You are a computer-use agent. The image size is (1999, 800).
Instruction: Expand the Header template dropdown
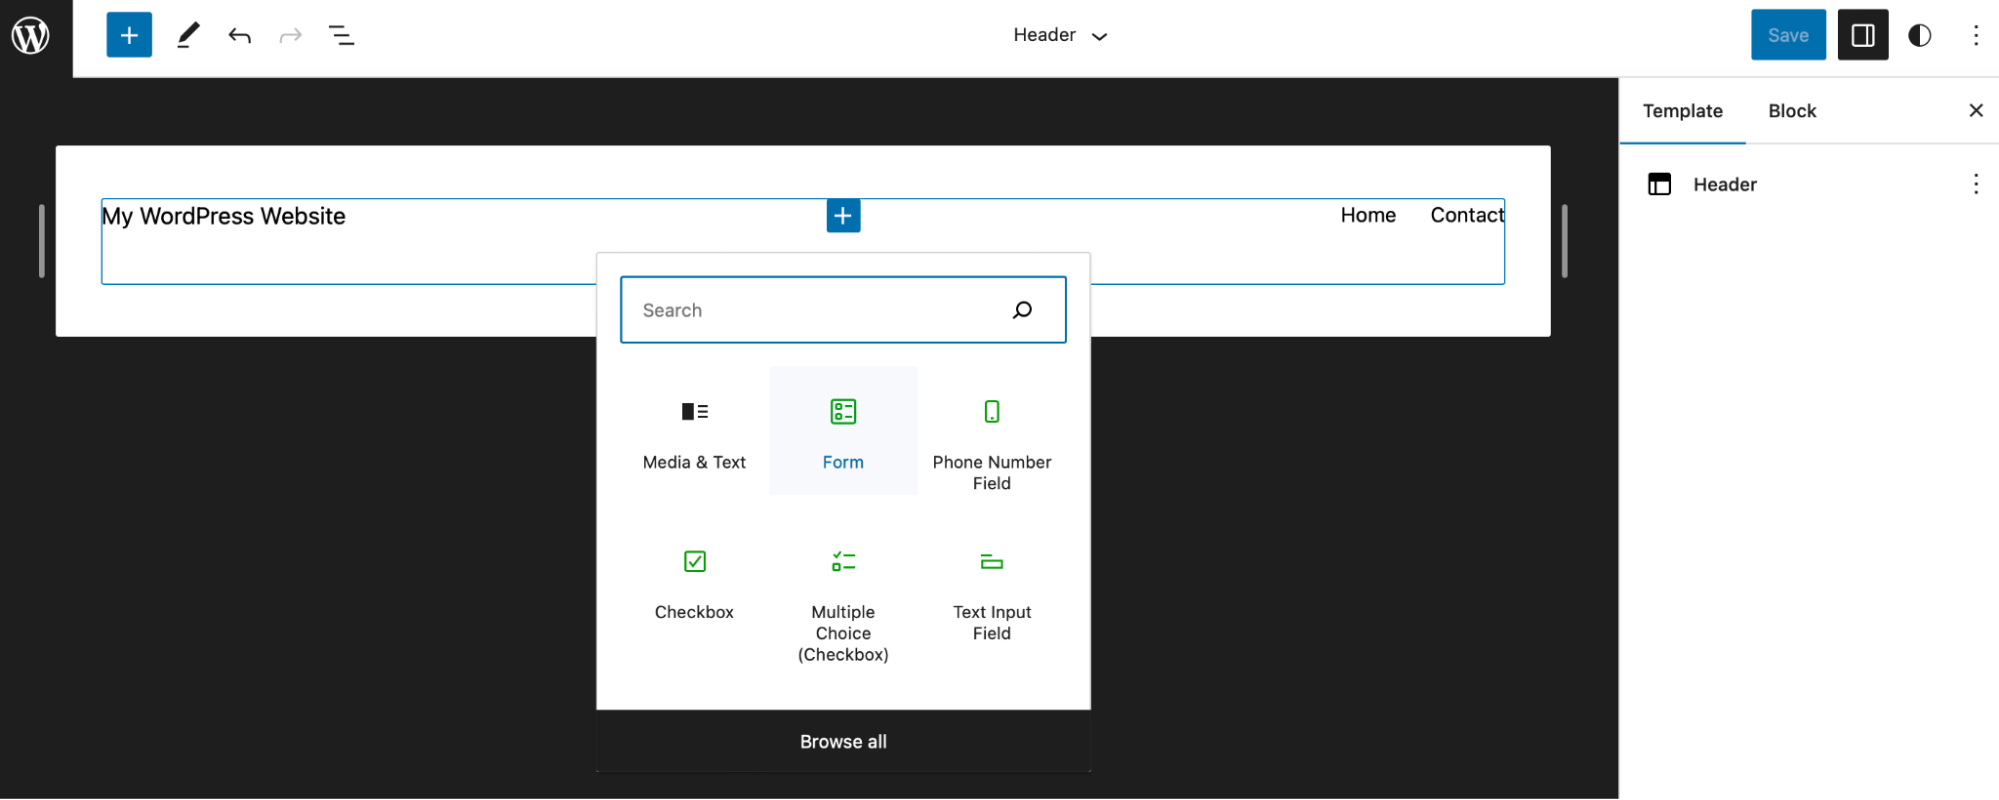tap(1059, 36)
